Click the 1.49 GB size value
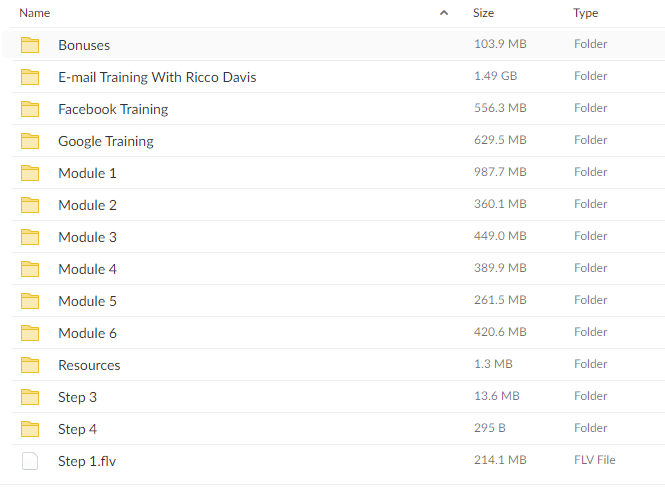665x489 pixels. [495, 76]
